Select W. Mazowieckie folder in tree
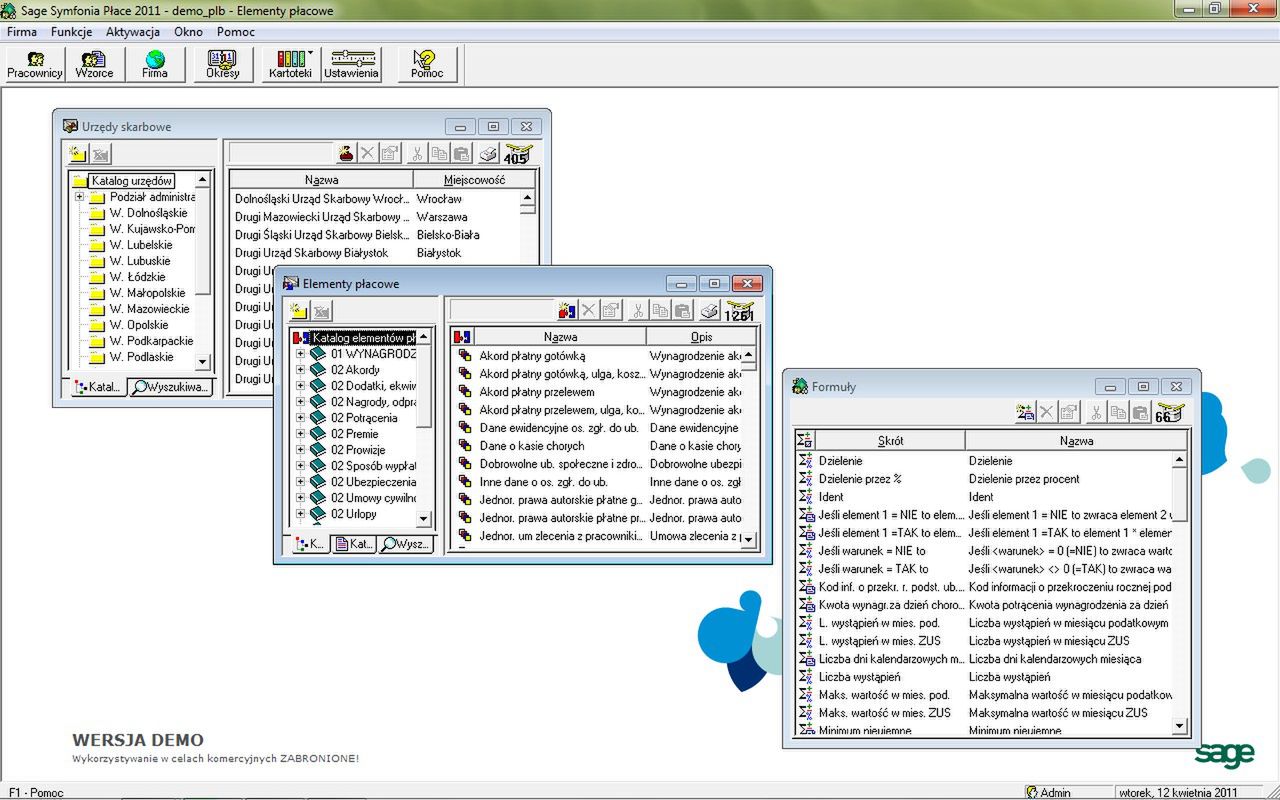The height and width of the screenshot is (800, 1280). click(149, 309)
